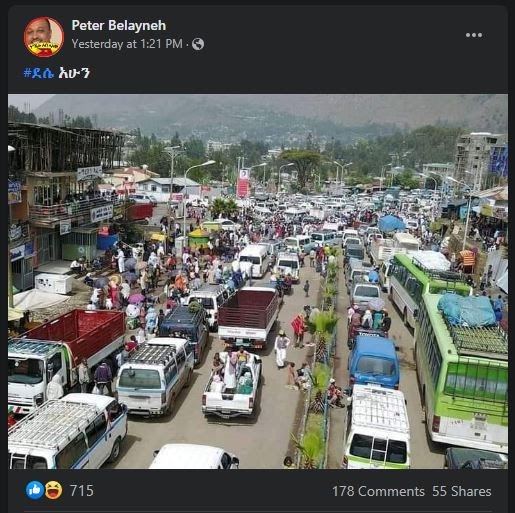Open the 178 Comments link
This screenshot has width=515, height=513.
(x=378, y=491)
